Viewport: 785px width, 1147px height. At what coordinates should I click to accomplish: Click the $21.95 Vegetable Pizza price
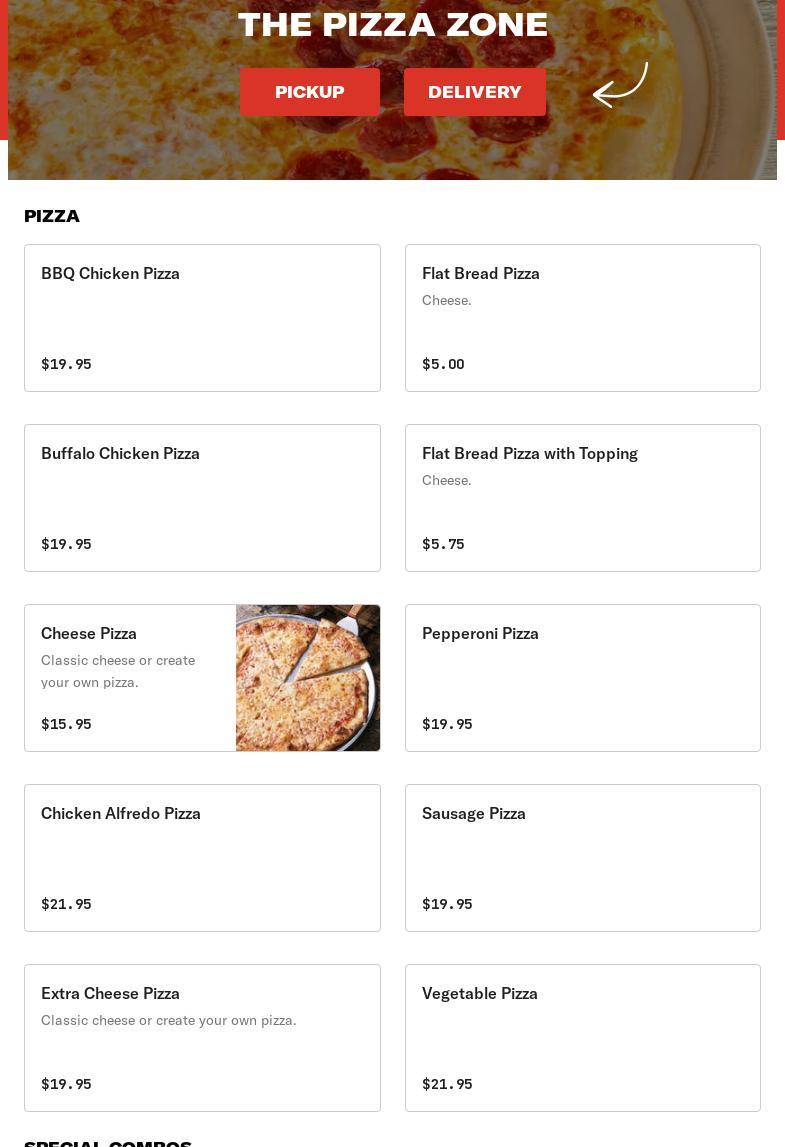(447, 1084)
